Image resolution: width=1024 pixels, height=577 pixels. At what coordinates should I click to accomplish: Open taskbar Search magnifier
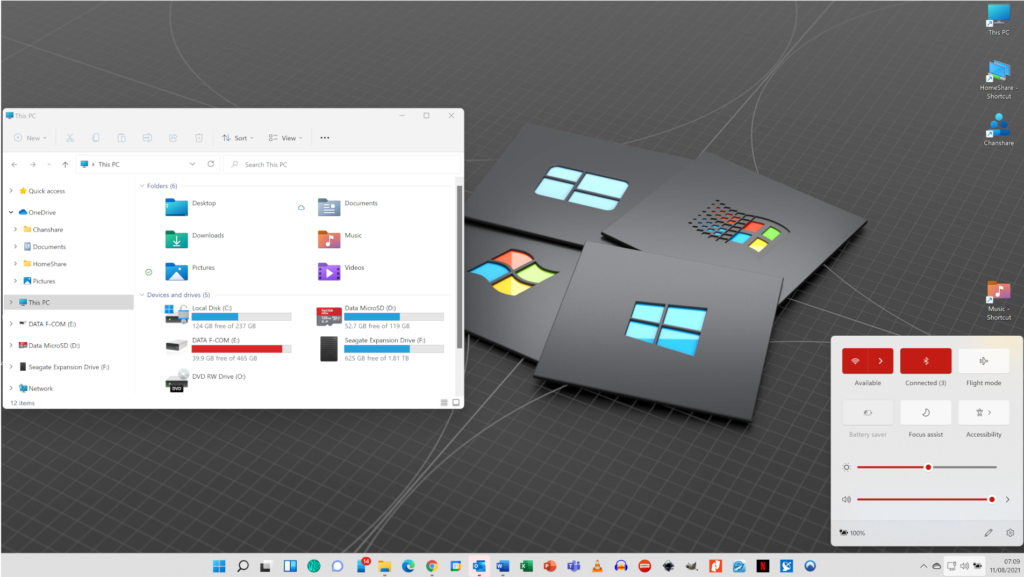pyautogui.click(x=243, y=566)
